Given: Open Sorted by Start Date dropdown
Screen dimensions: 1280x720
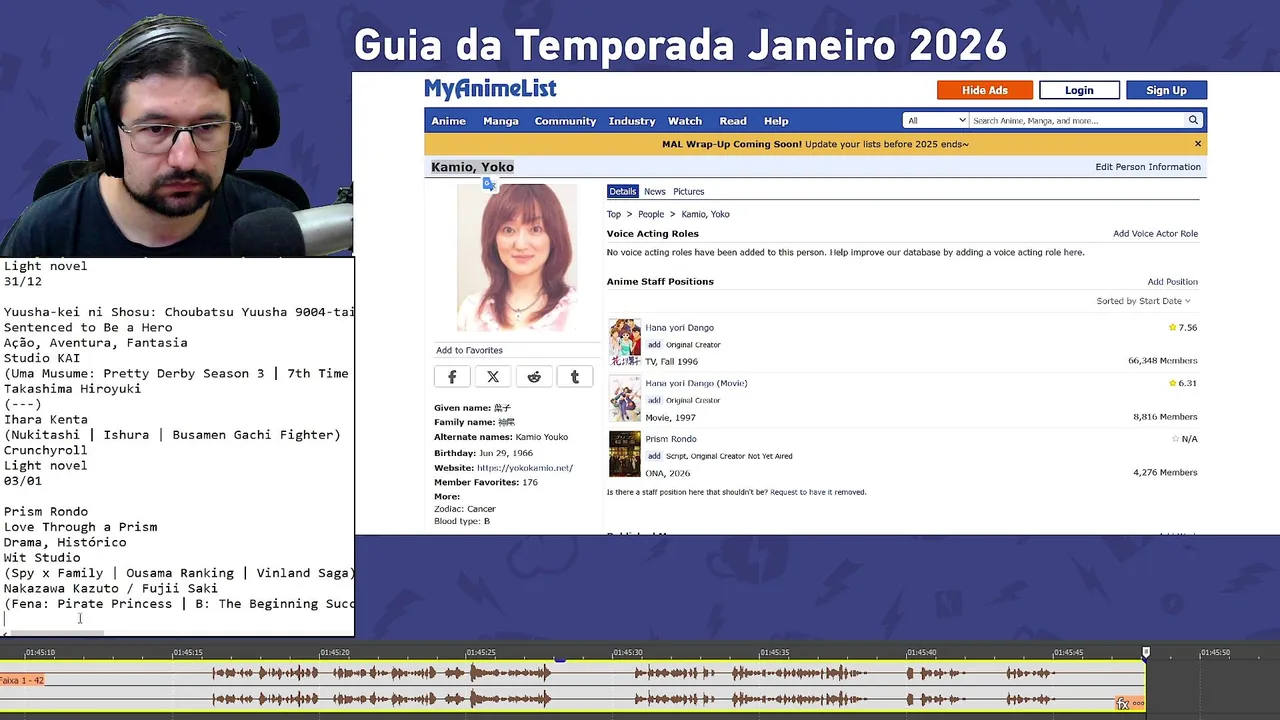Looking at the screenshot, I should (x=1143, y=301).
